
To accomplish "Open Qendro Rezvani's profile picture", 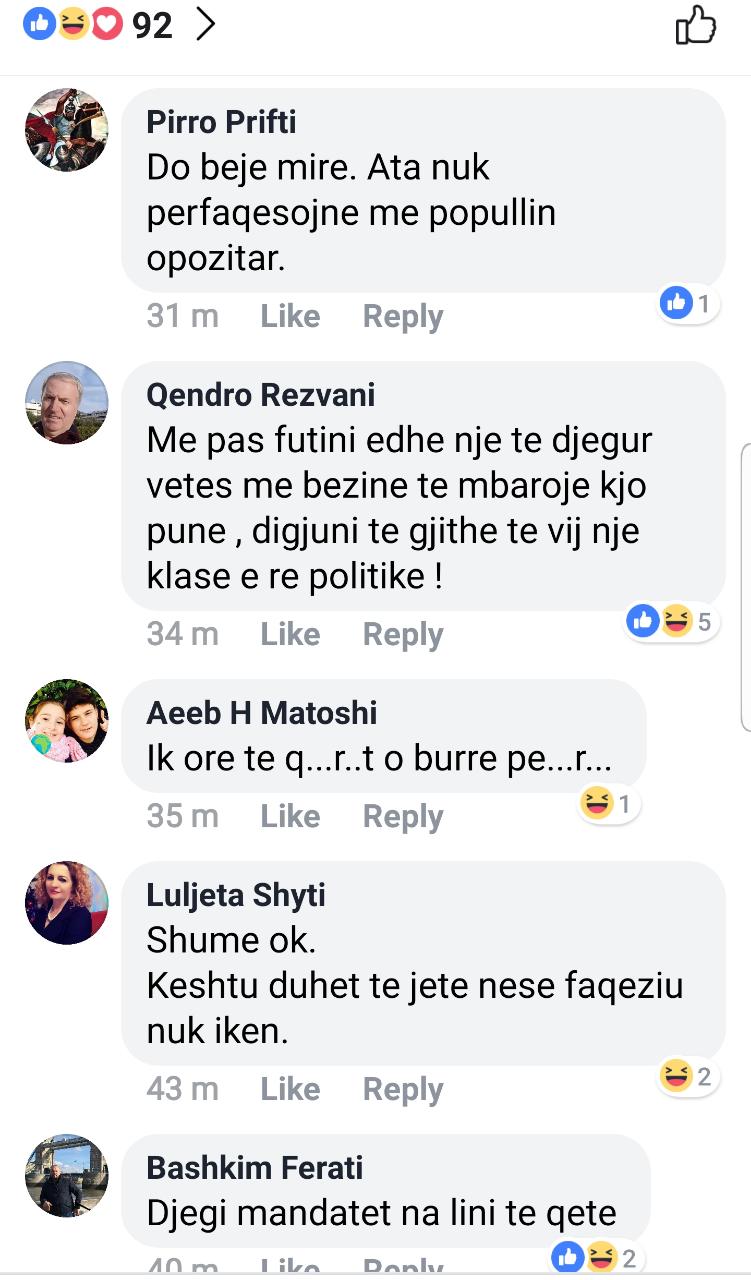I will [x=66, y=402].
